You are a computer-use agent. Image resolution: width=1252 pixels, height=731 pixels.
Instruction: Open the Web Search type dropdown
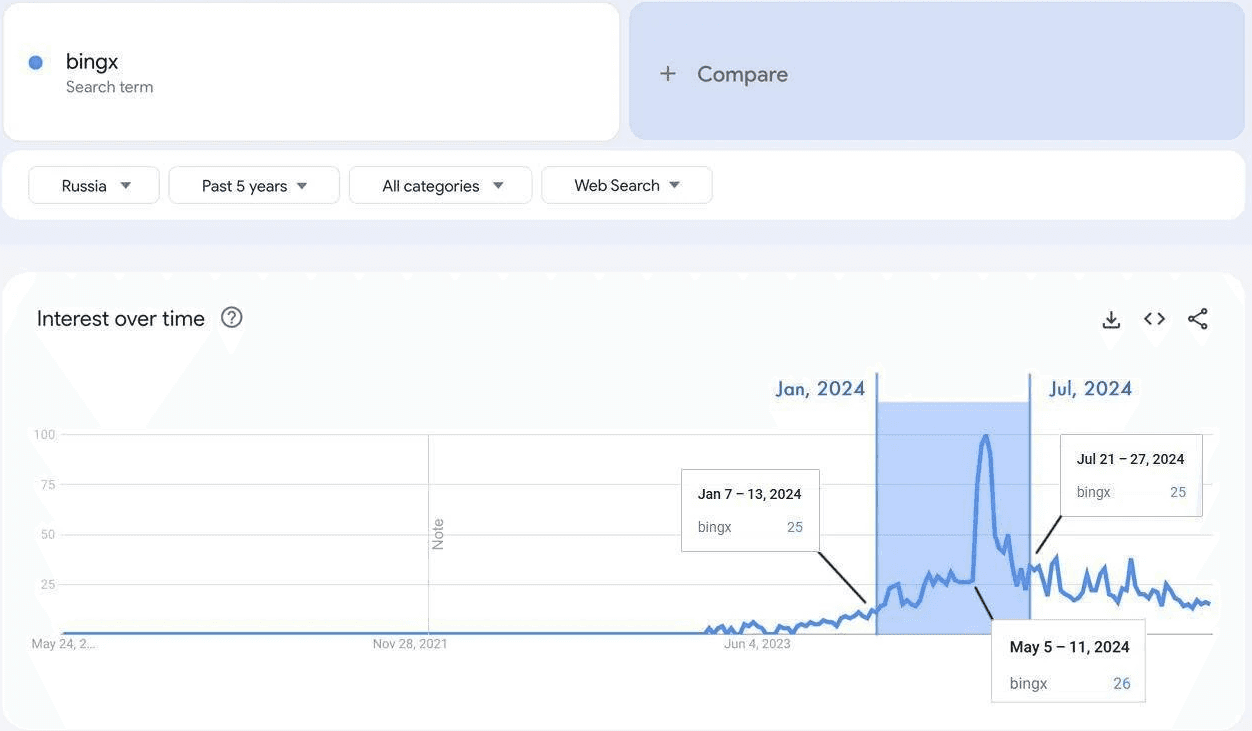(x=627, y=185)
